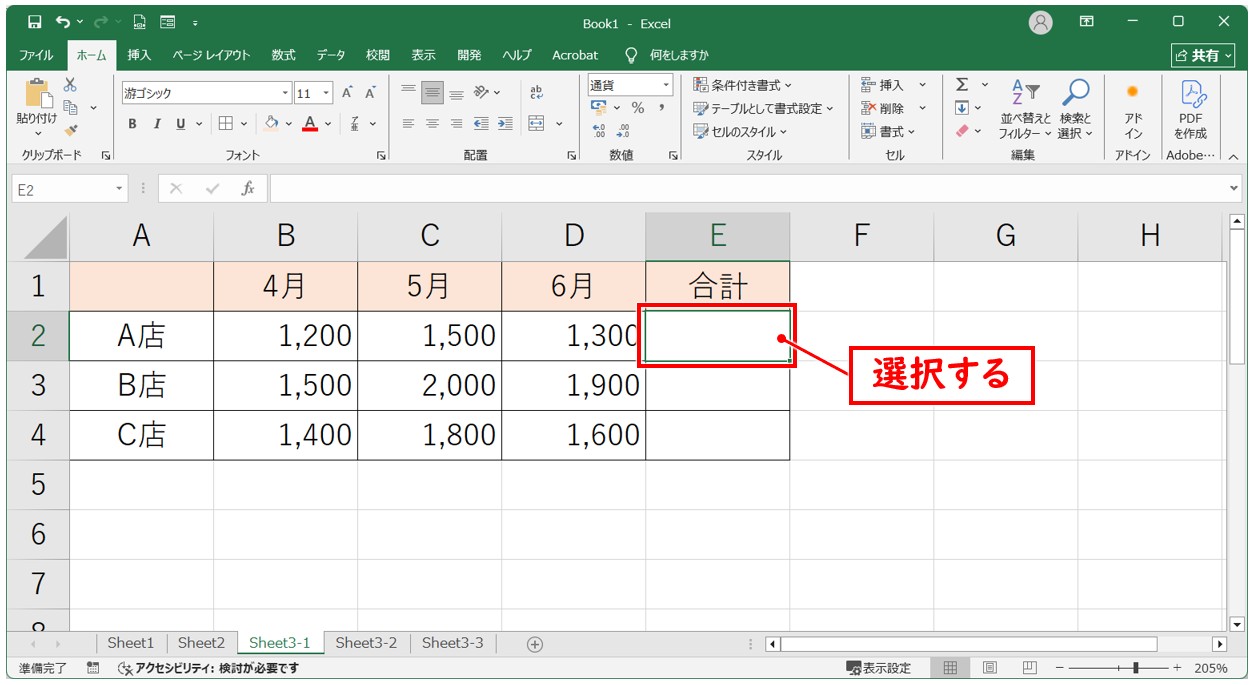The image size is (1254, 685).
Task: Align cell text to the left
Action: 408,124
